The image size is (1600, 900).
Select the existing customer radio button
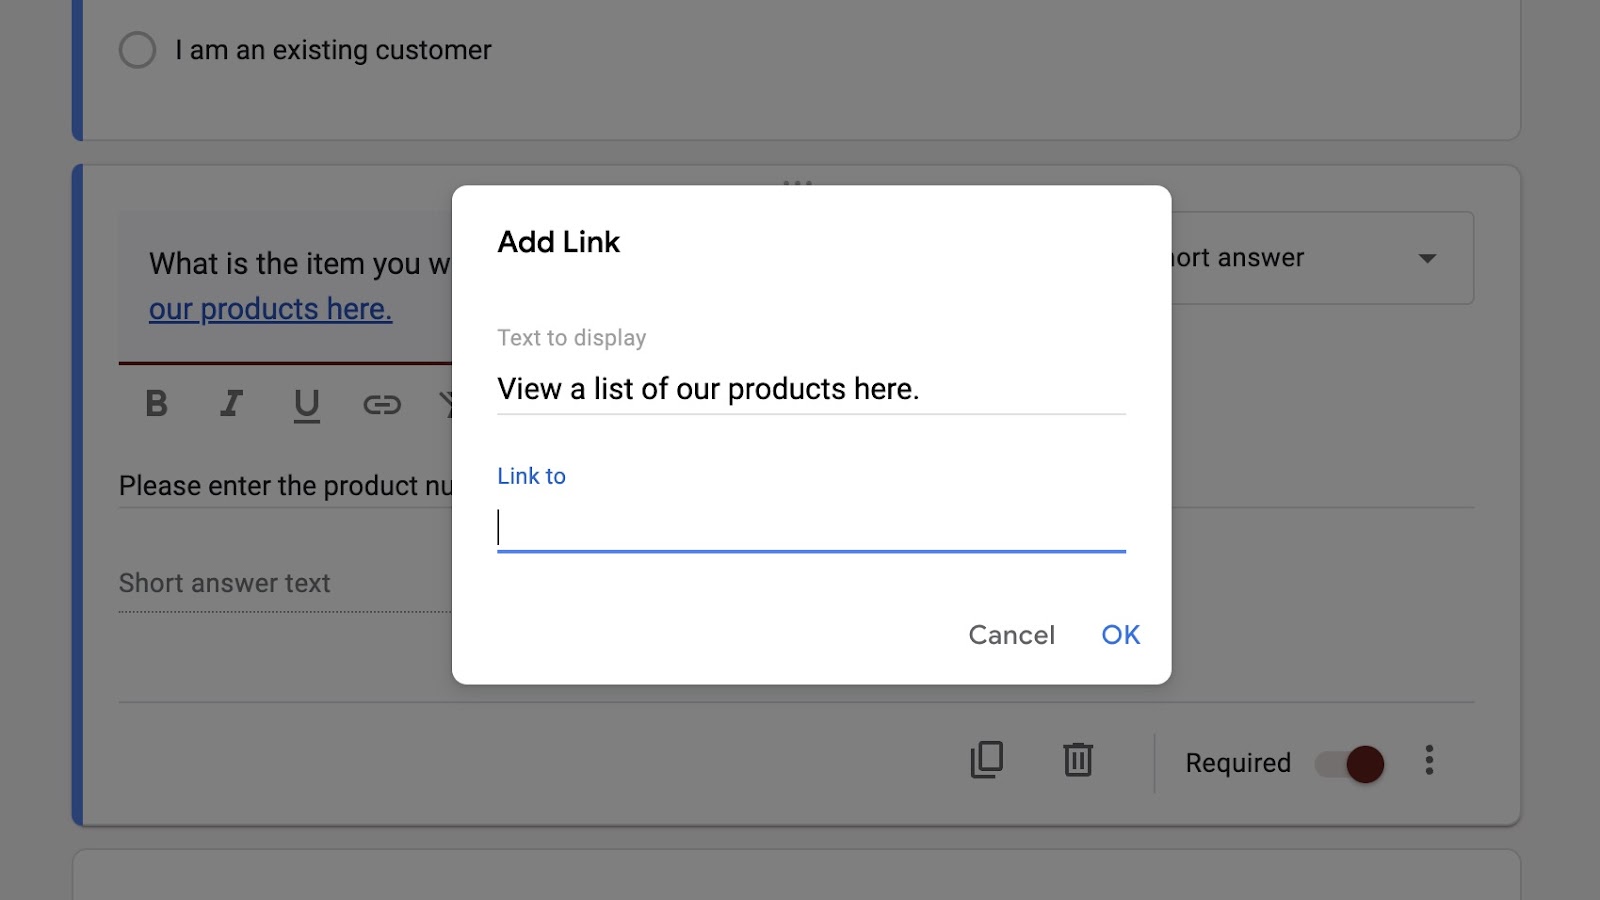click(x=138, y=50)
